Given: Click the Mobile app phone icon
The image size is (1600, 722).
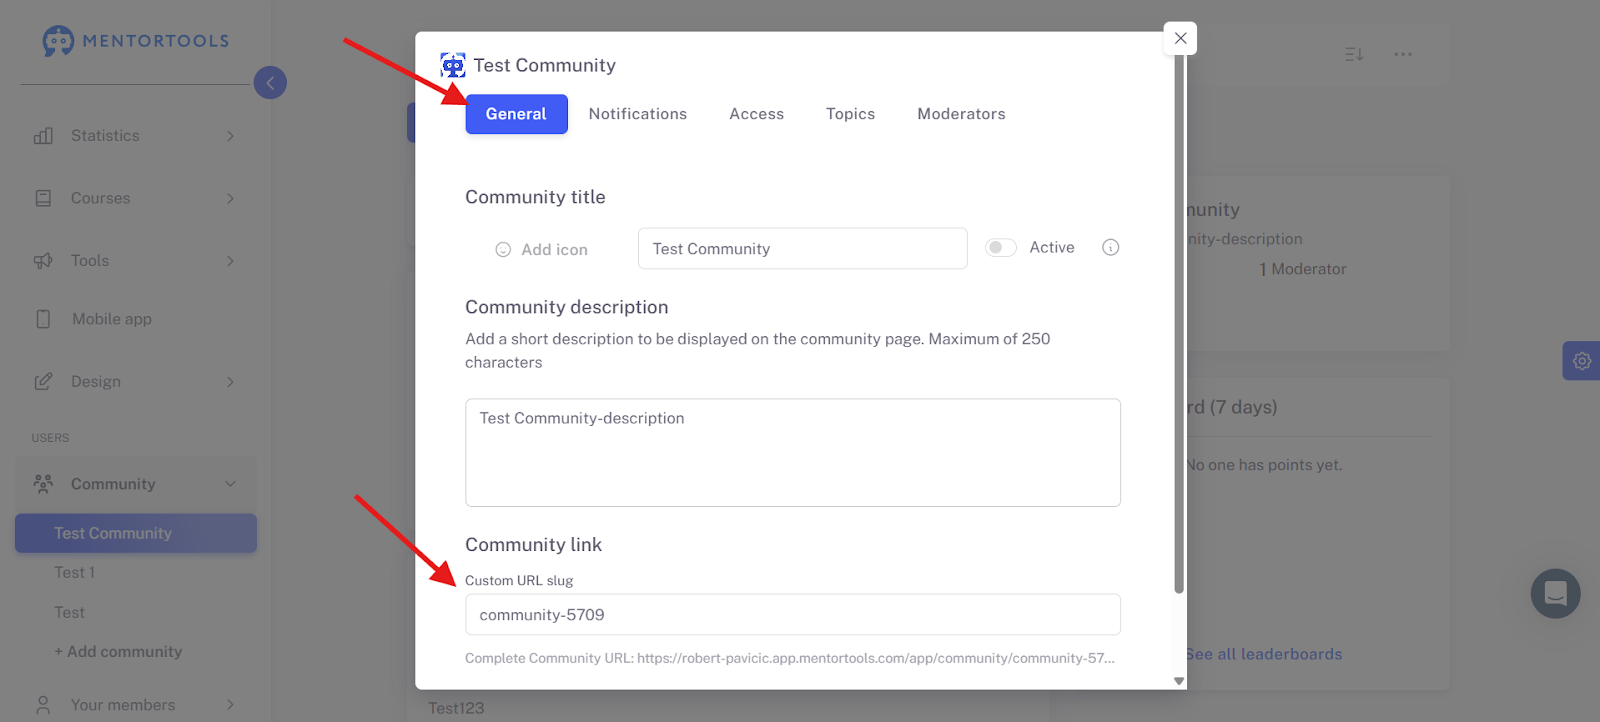Looking at the screenshot, I should pyautogui.click(x=43, y=319).
